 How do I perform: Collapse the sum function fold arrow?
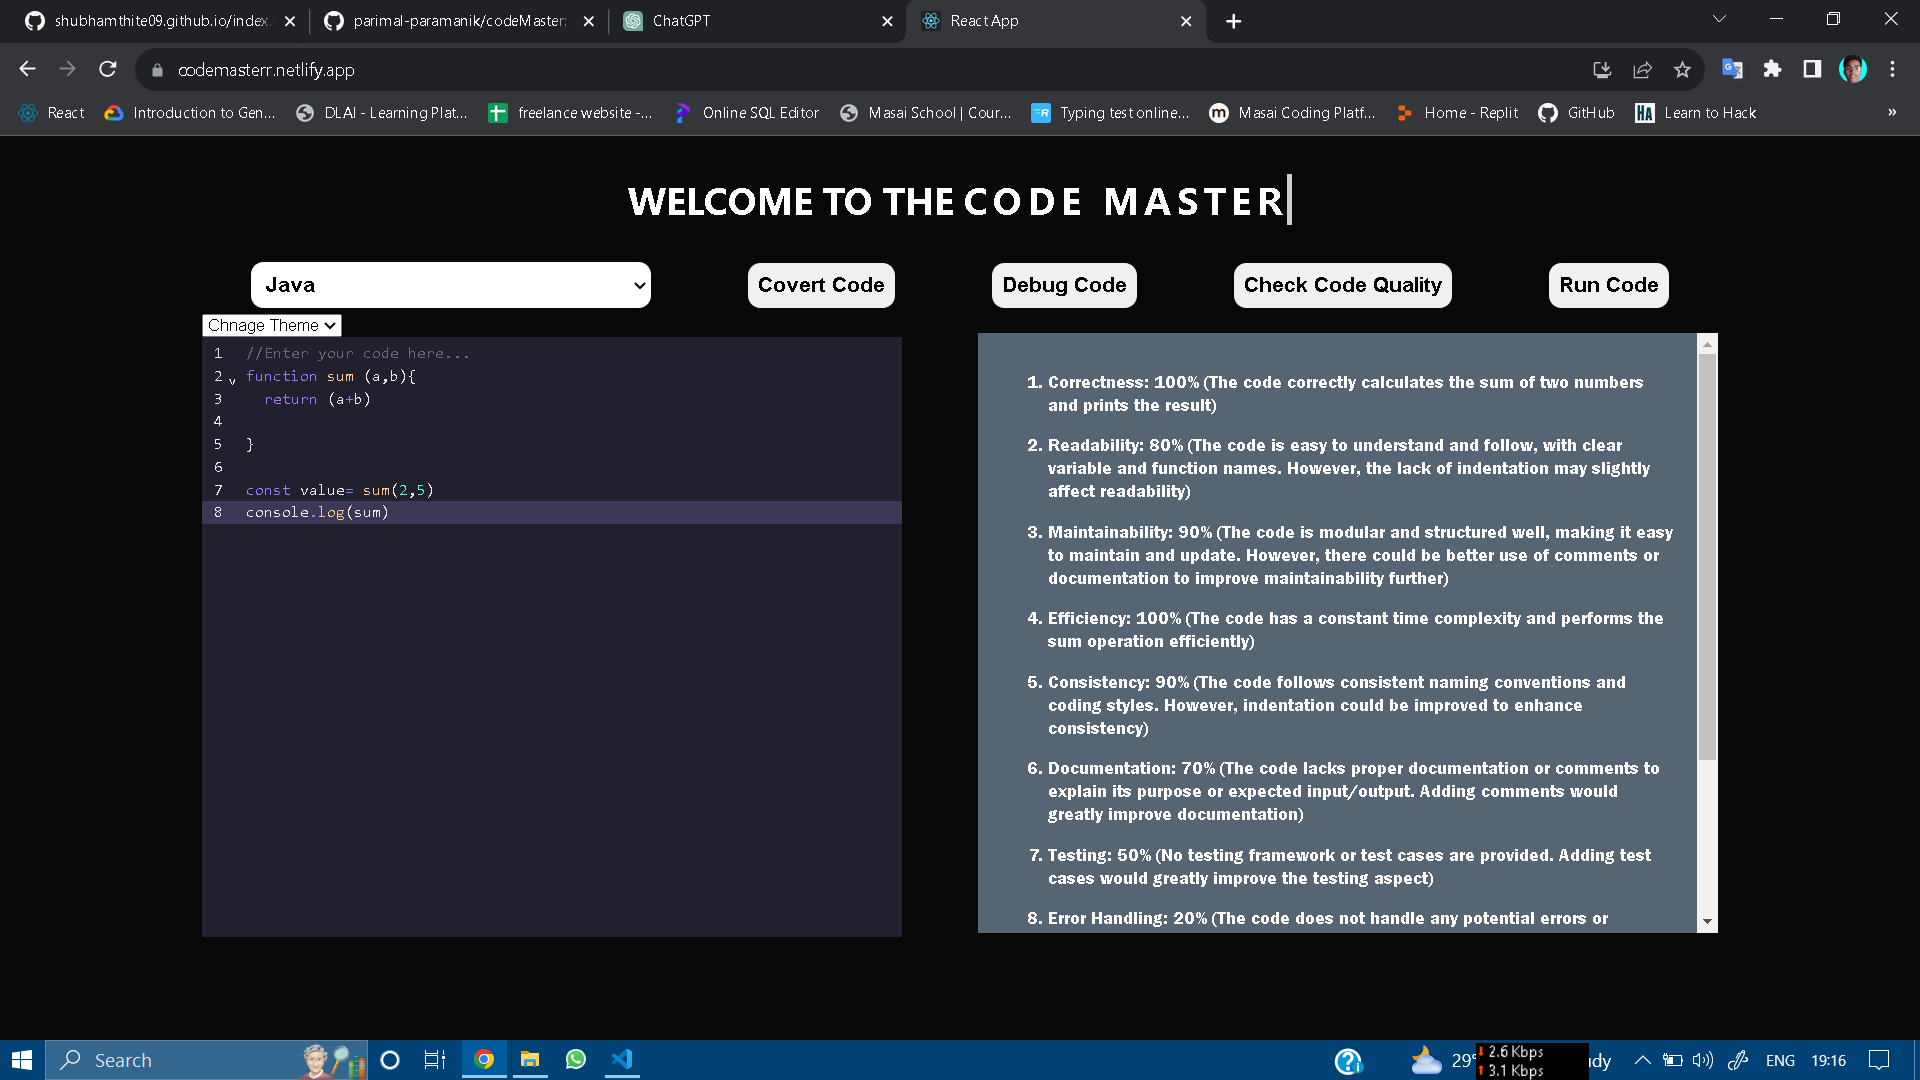(x=232, y=380)
